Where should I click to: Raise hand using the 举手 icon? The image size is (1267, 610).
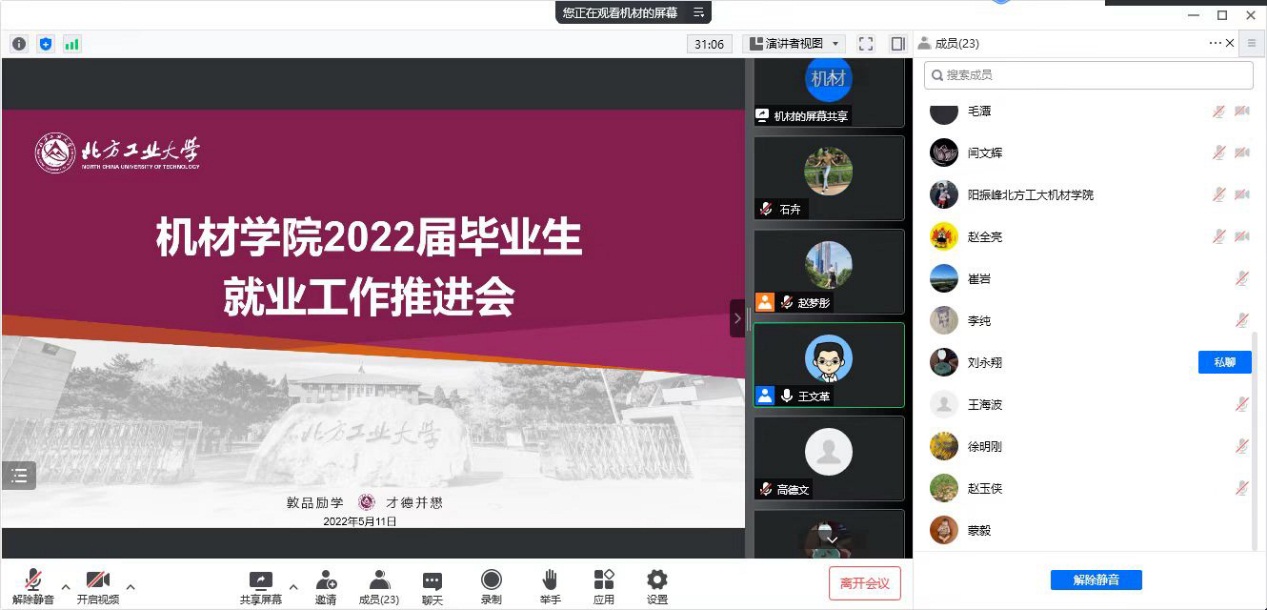tap(549, 586)
